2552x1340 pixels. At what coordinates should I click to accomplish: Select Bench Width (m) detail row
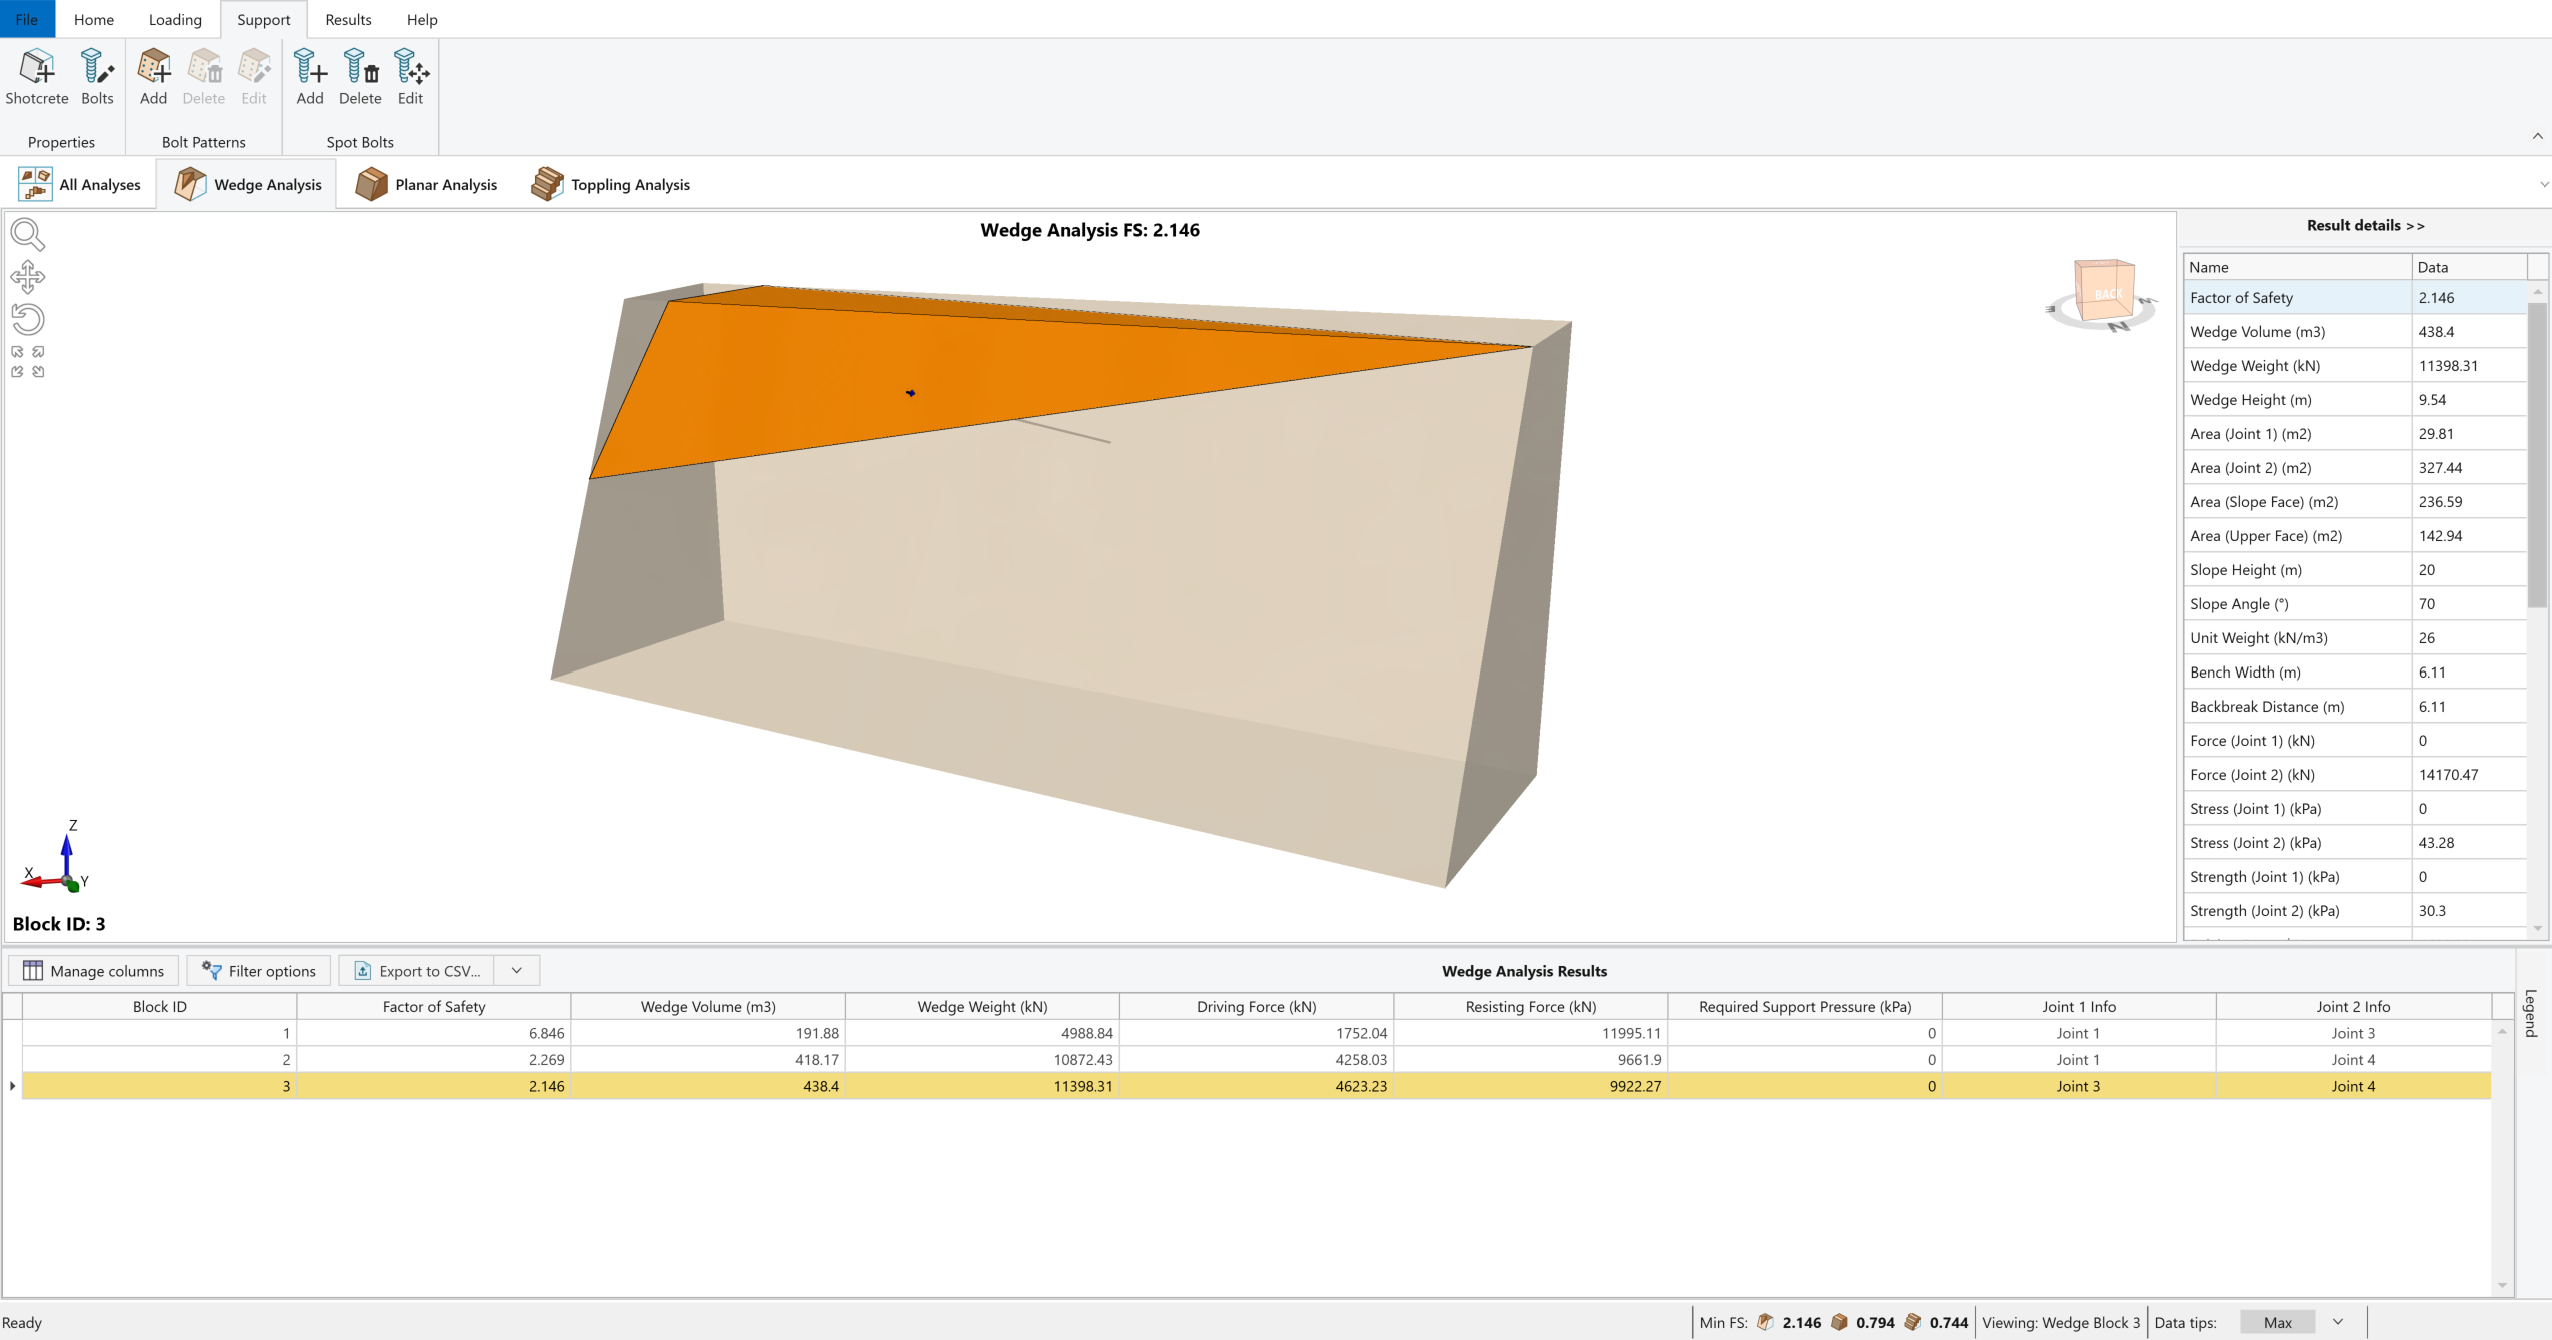(2355, 672)
